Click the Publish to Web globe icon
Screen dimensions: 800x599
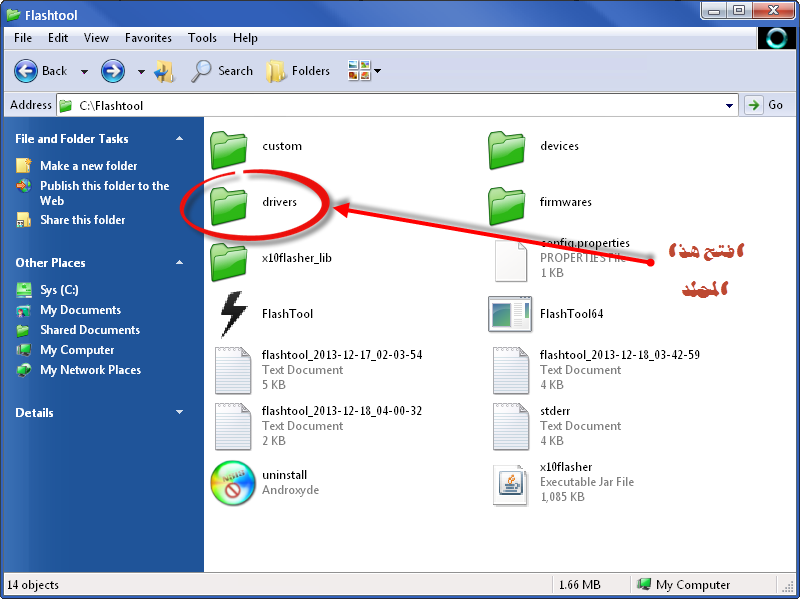tap(23, 186)
